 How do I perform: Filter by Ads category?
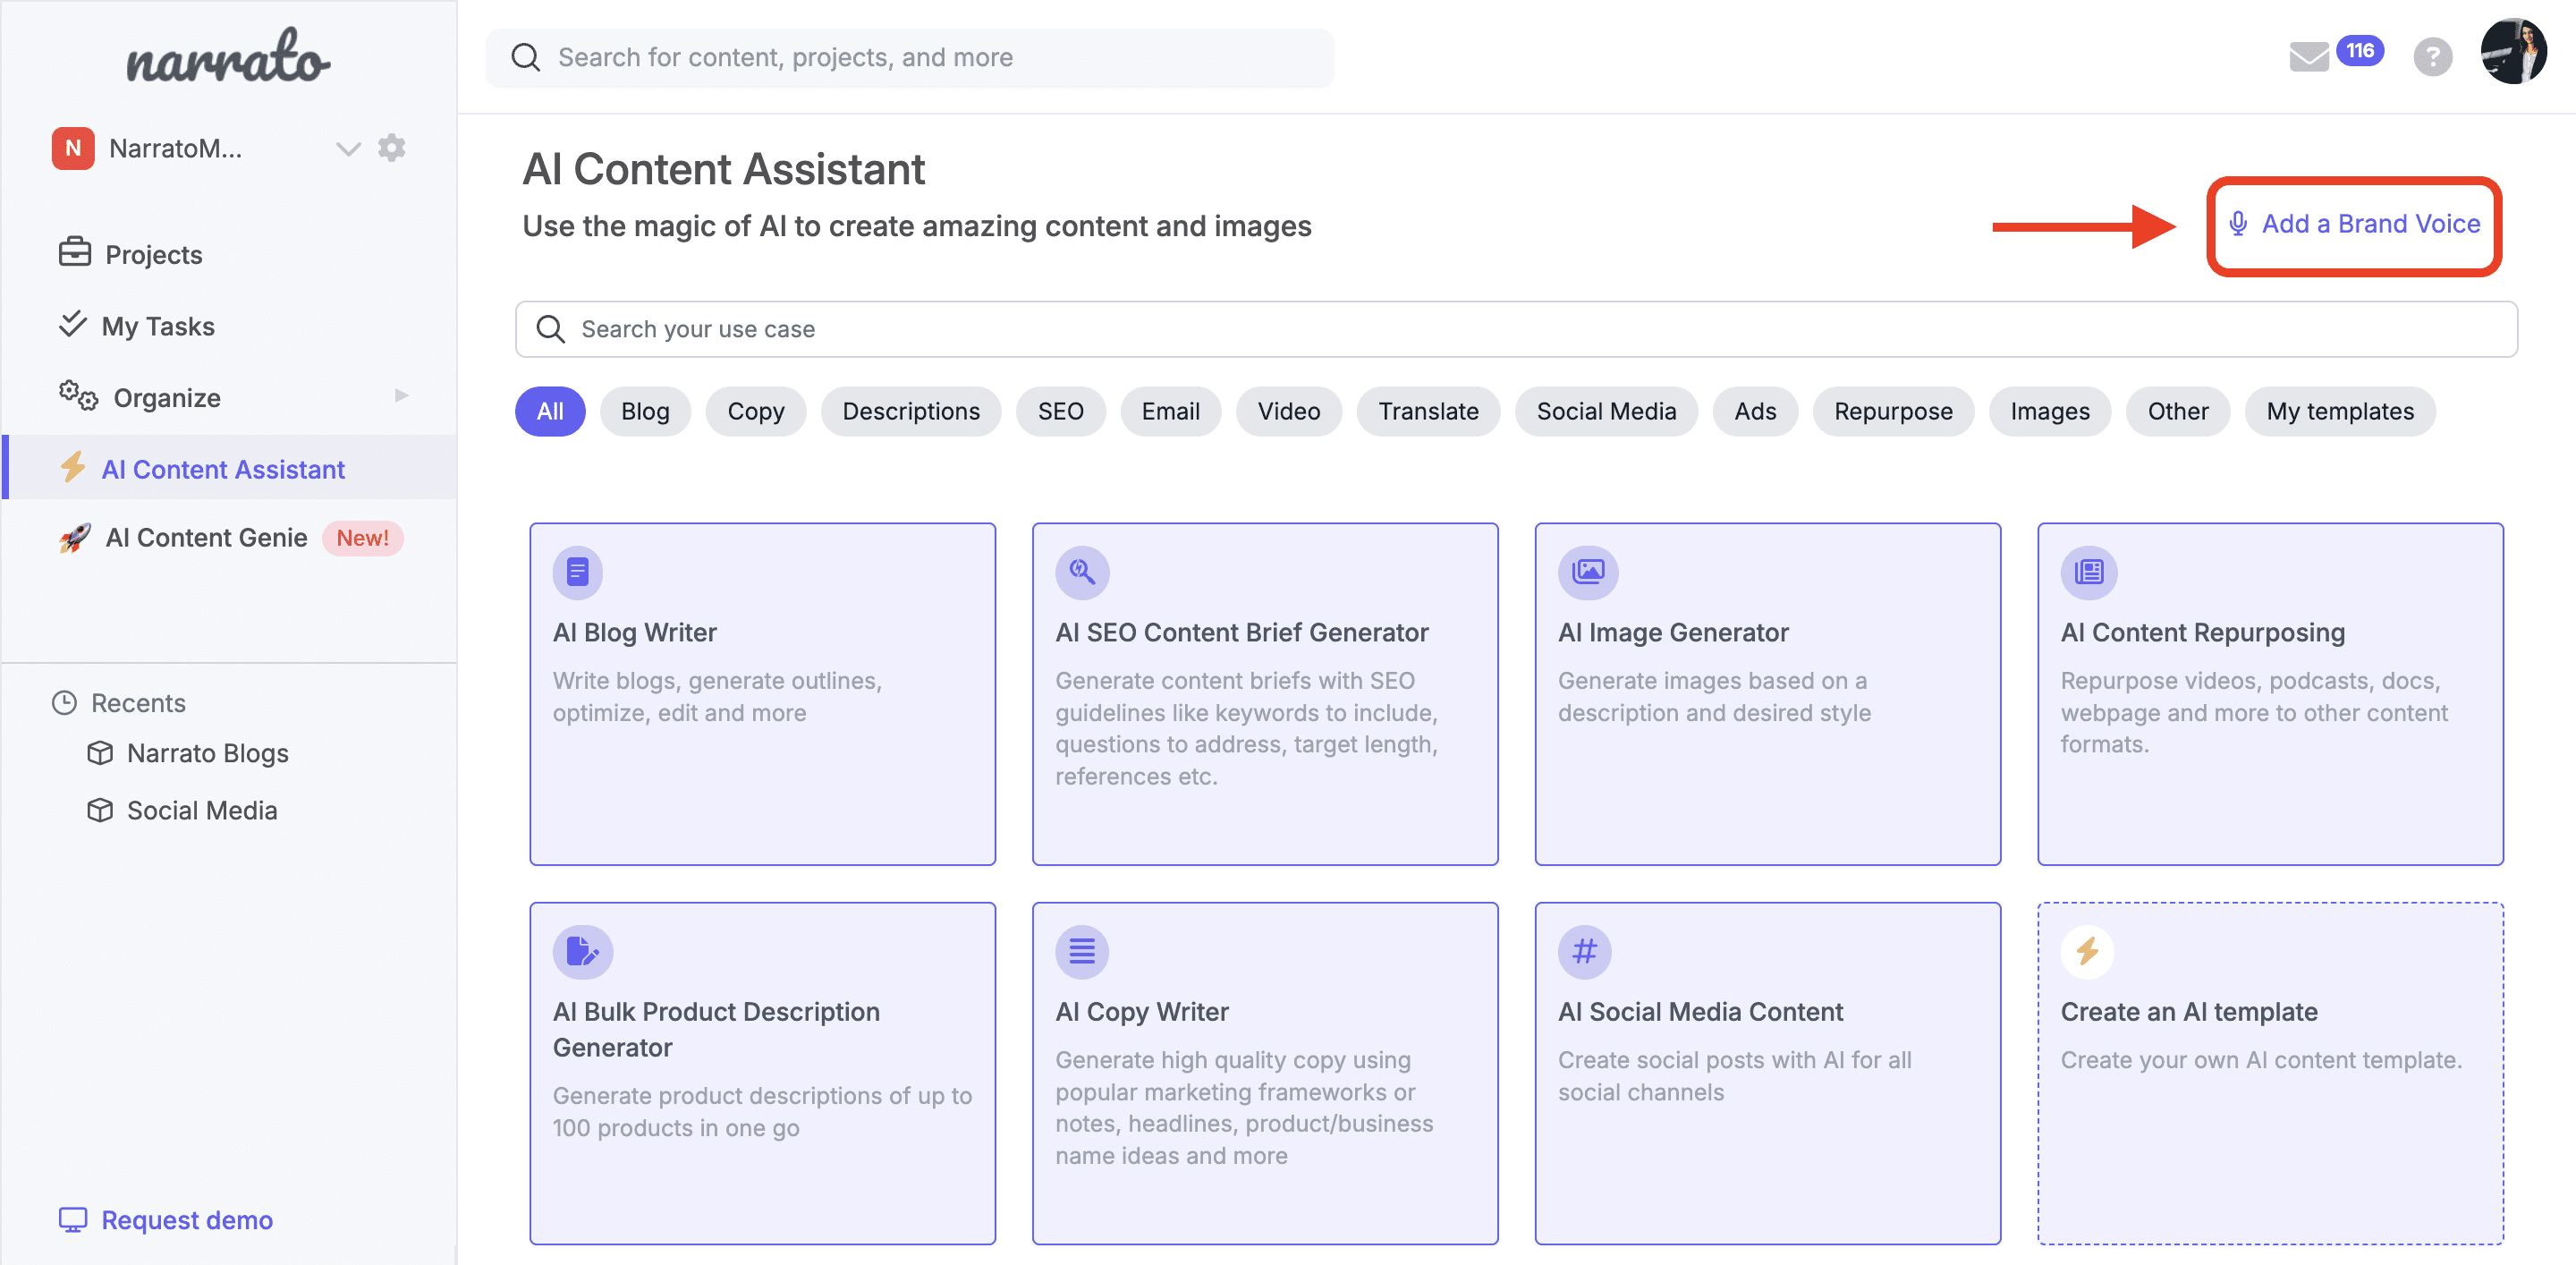(1756, 411)
